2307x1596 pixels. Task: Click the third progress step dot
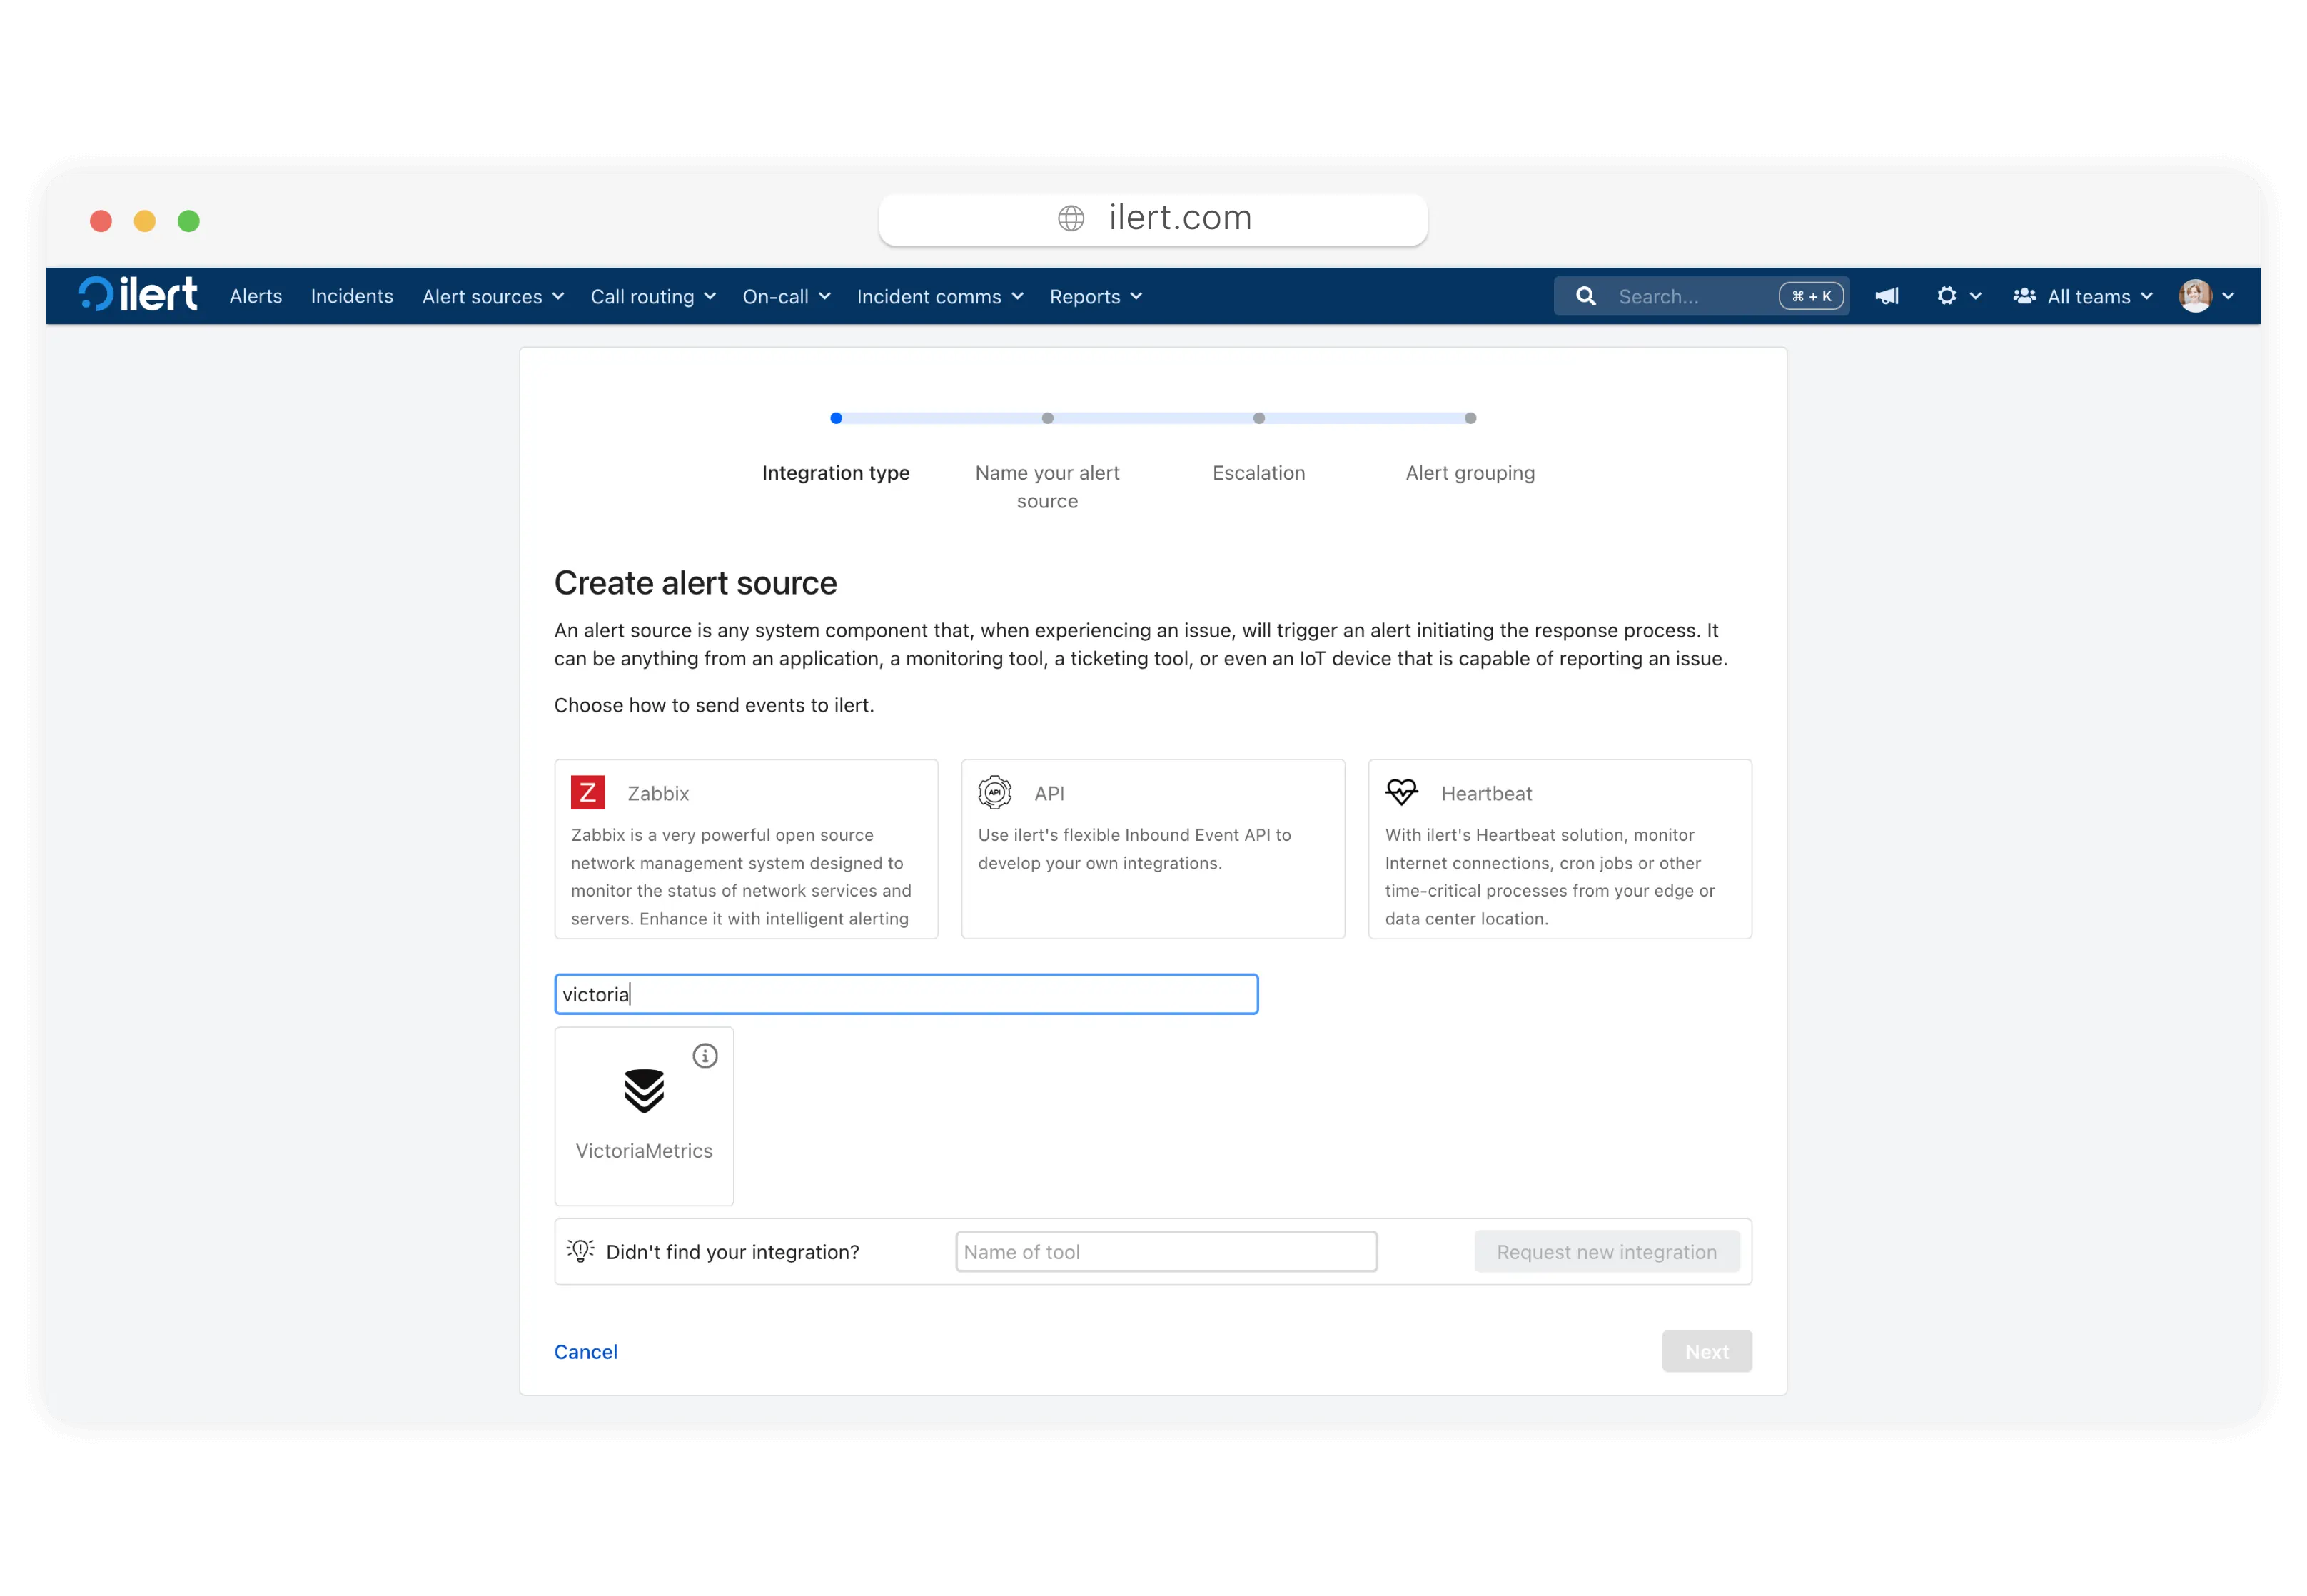coord(1259,418)
